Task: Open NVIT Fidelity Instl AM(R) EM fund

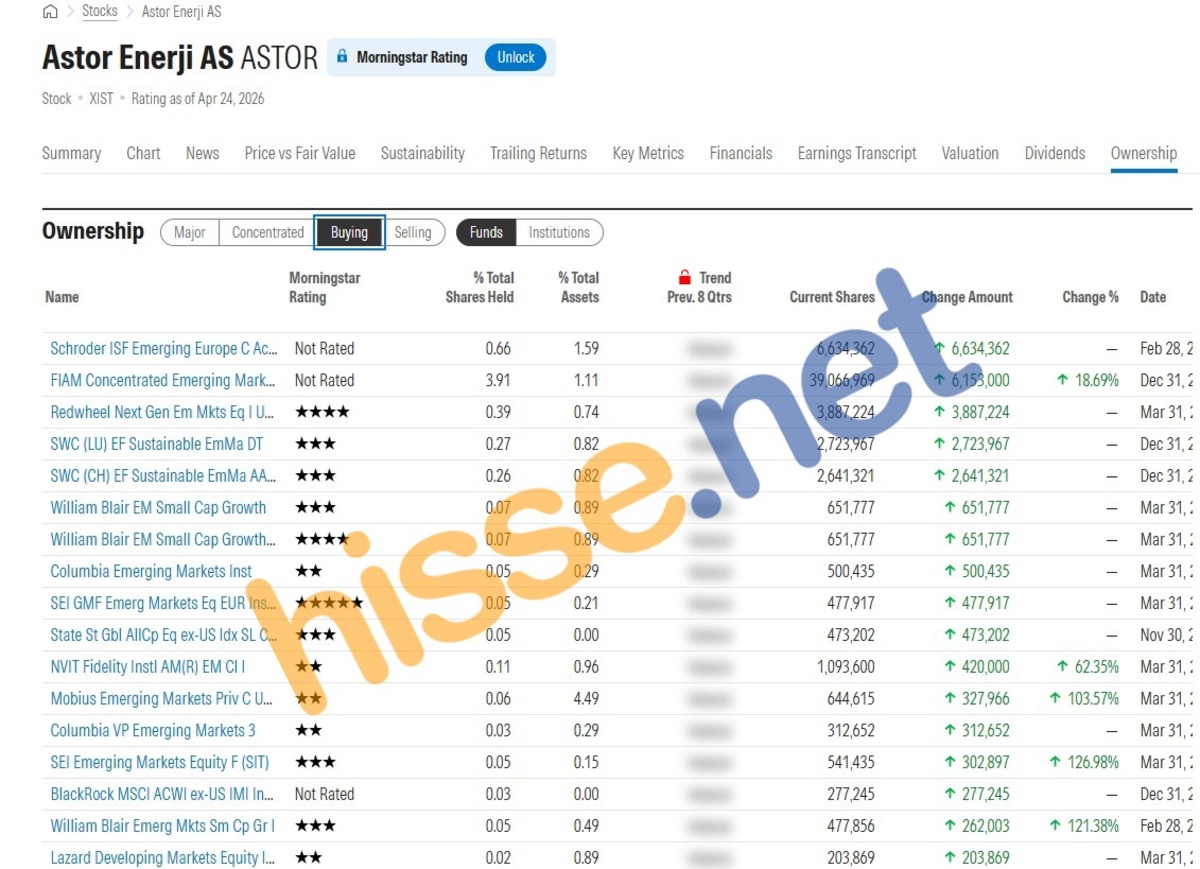Action: point(148,667)
